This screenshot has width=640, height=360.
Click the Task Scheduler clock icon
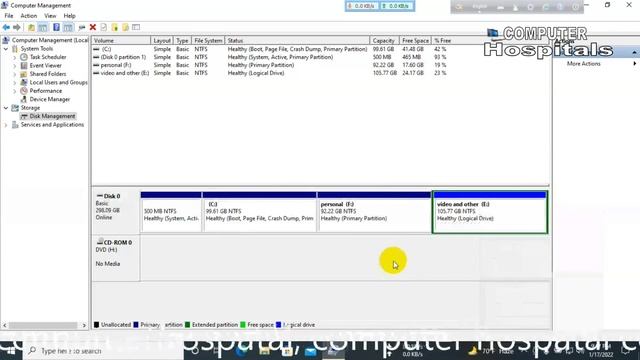24,57
